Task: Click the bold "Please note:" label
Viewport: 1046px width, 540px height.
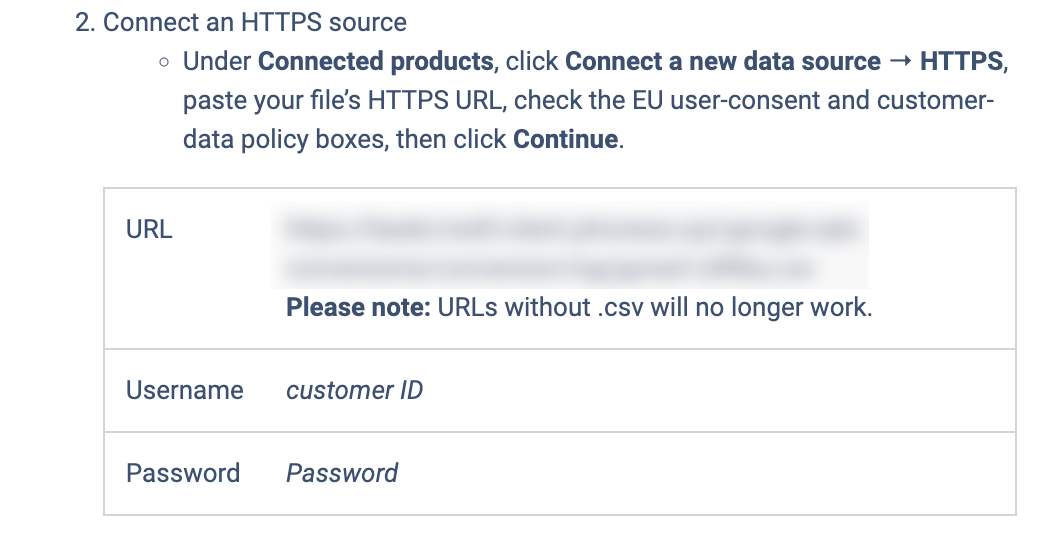Action: (x=358, y=308)
